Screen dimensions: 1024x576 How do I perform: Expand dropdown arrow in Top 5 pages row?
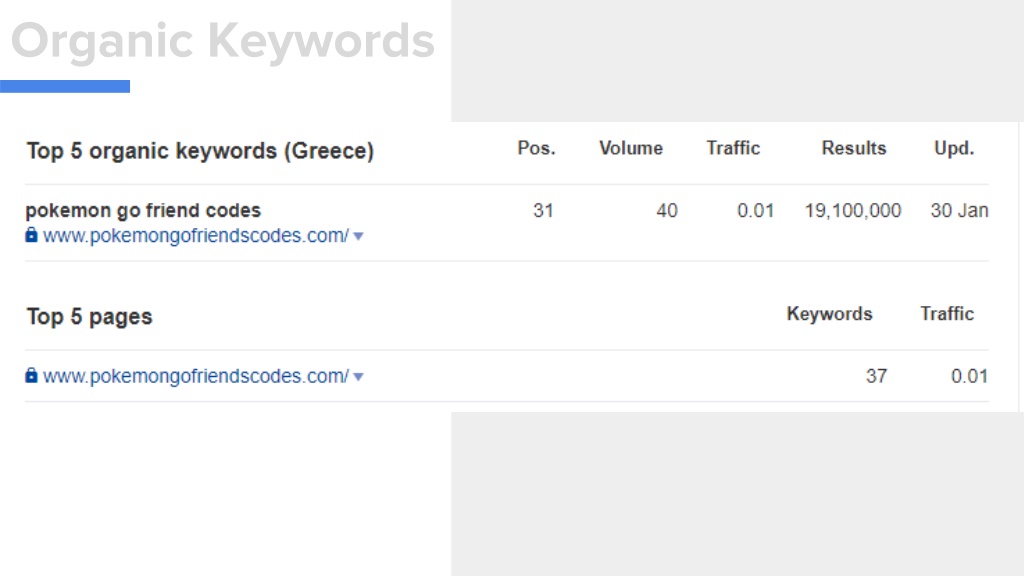click(x=358, y=377)
